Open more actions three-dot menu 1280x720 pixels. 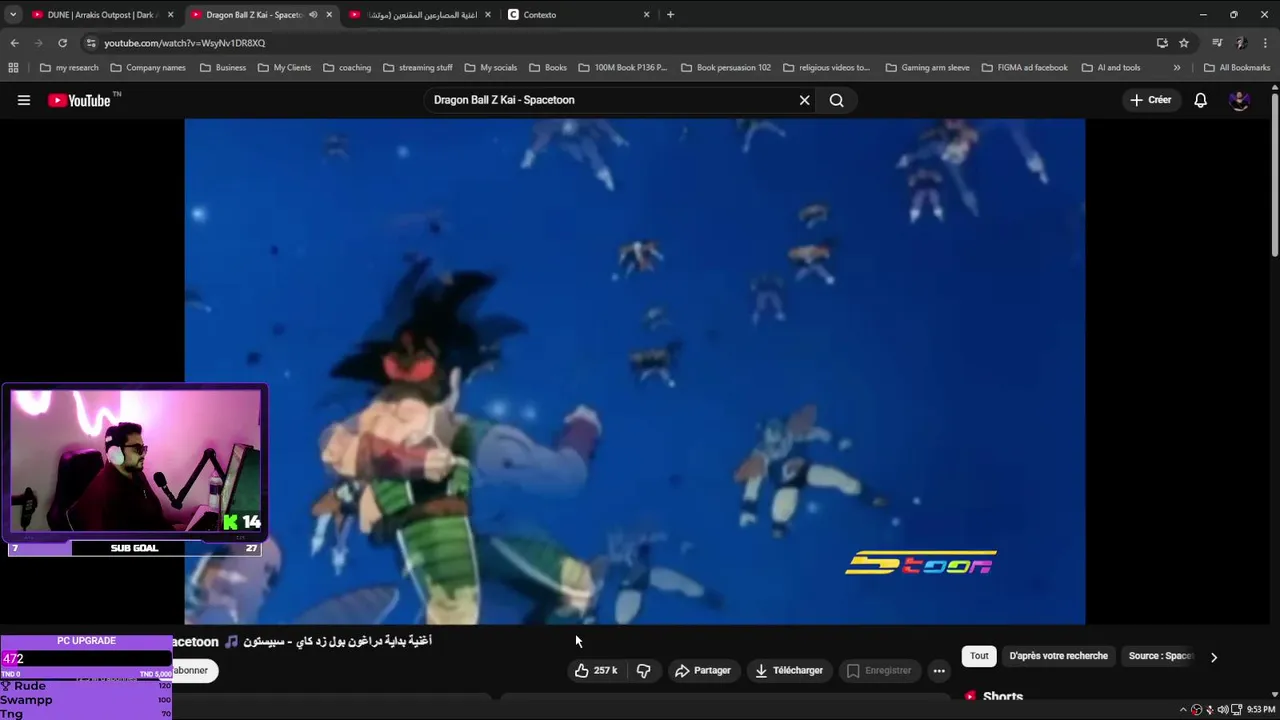pyautogui.click(x=939, y=671)
